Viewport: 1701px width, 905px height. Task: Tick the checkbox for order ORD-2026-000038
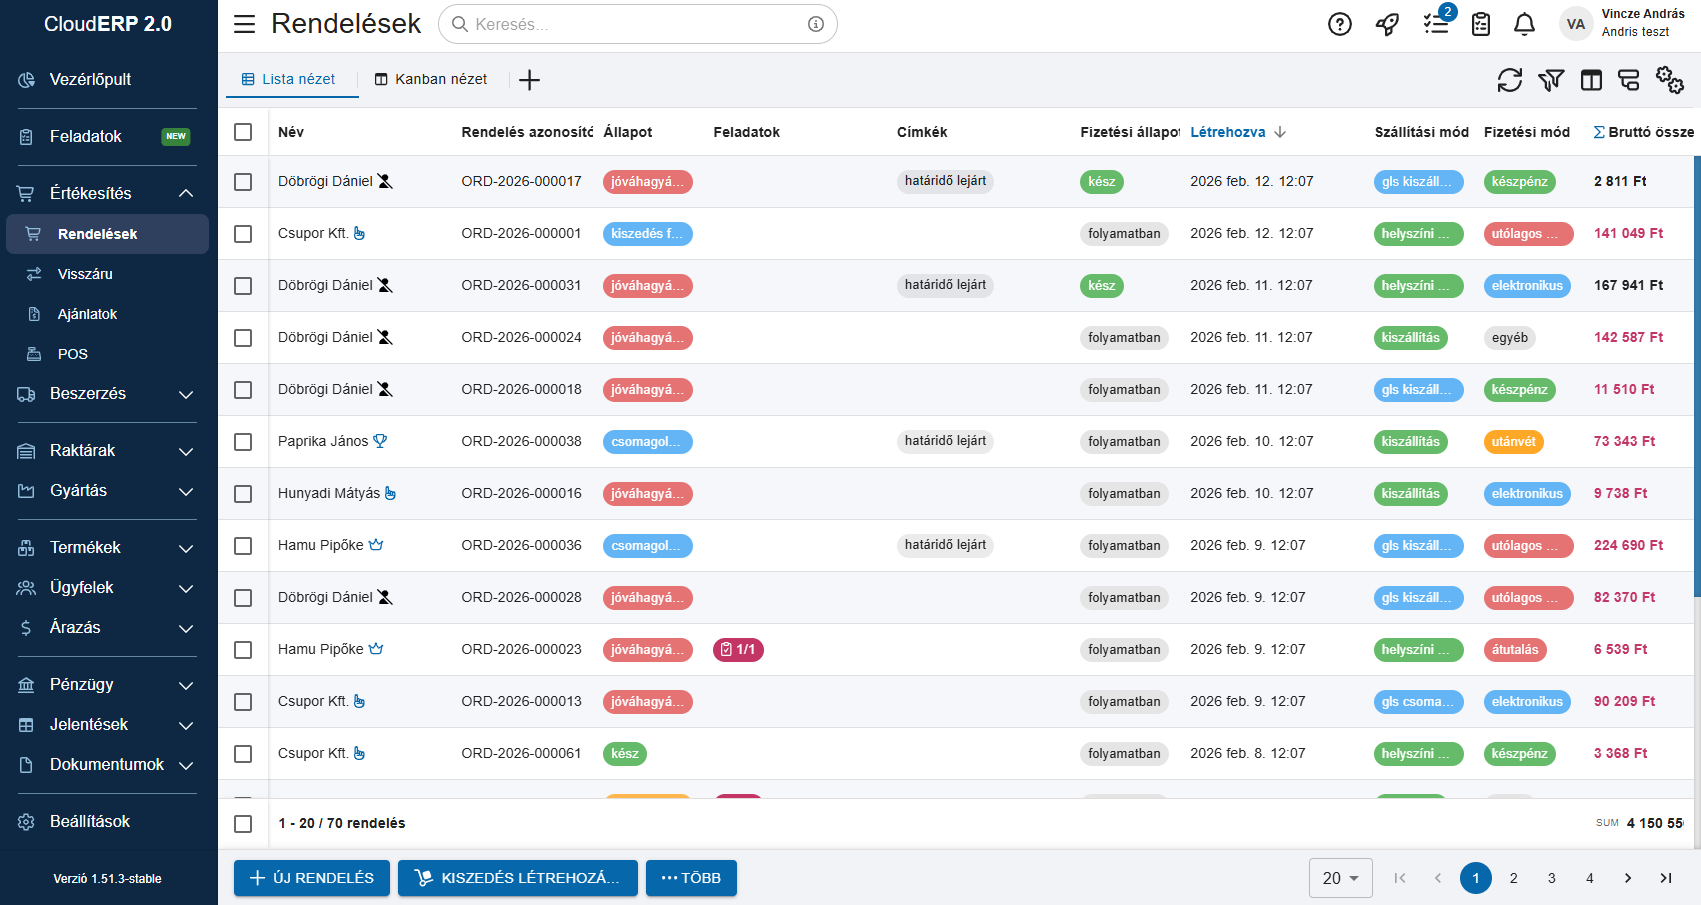tap(243, 442)
